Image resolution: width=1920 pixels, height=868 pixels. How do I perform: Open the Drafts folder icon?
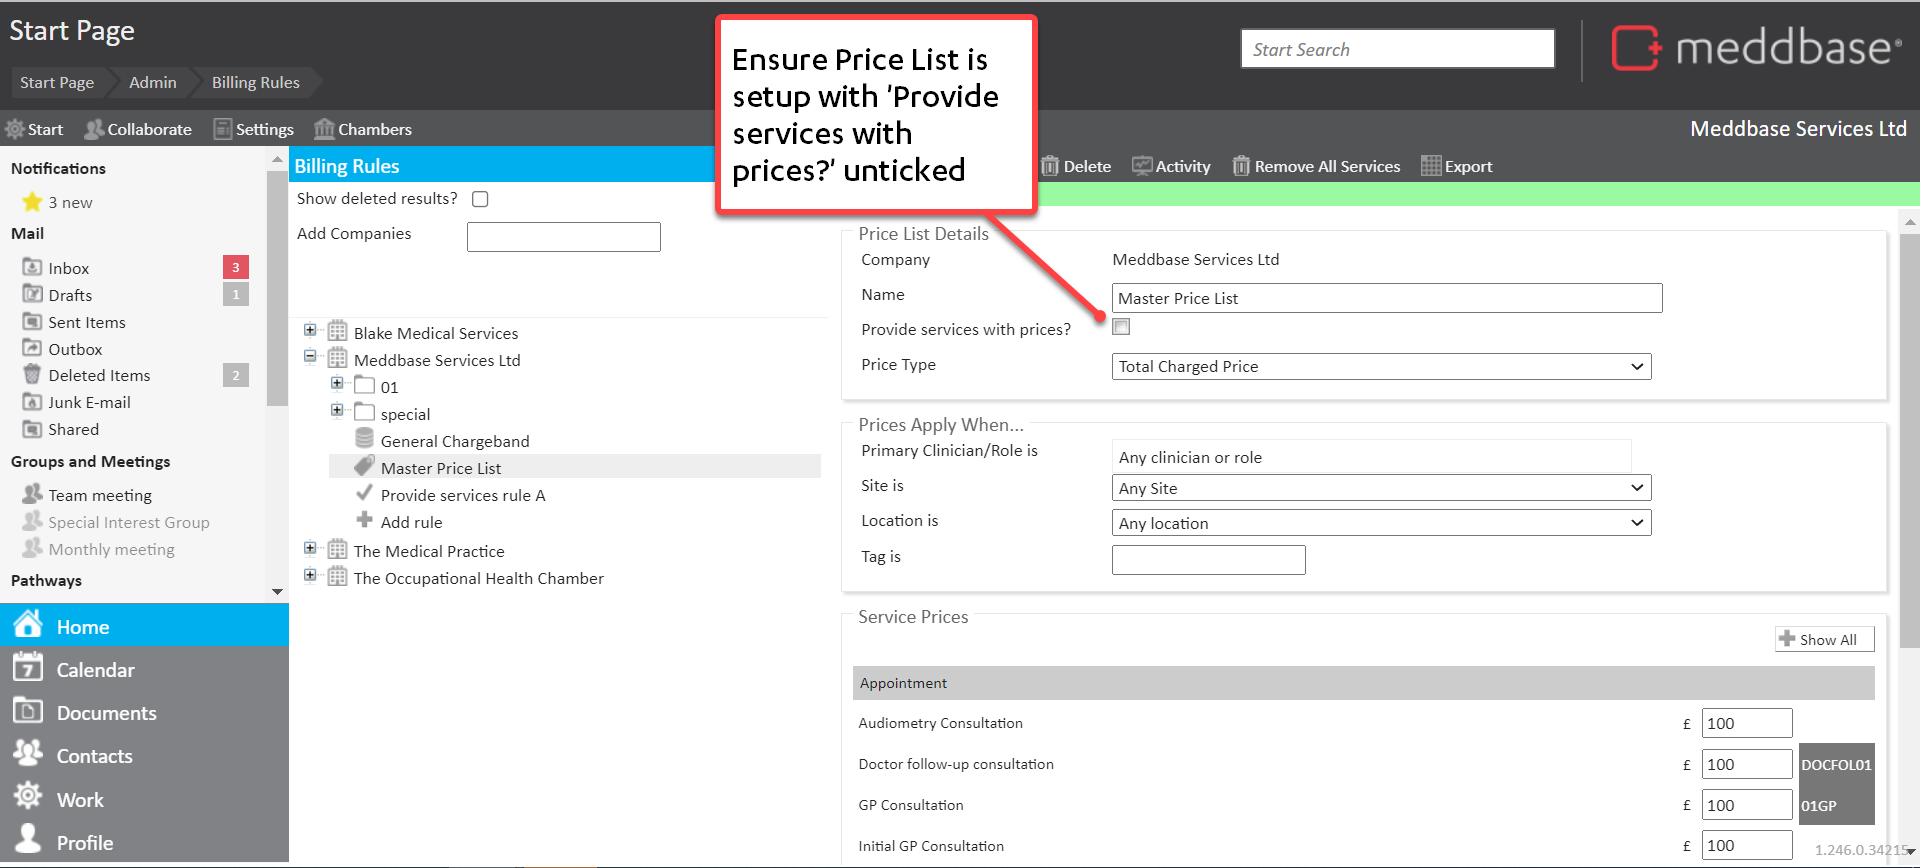click(32, 294)
